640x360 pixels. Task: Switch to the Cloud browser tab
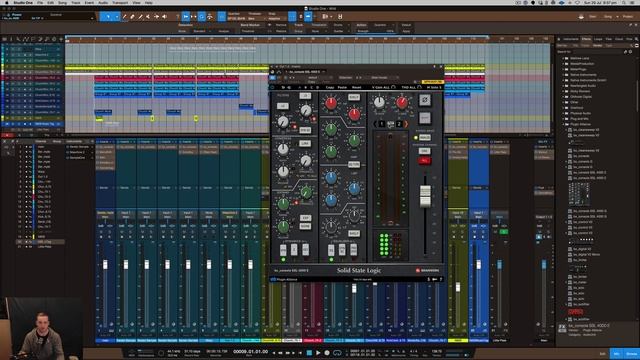click(619, 39)
